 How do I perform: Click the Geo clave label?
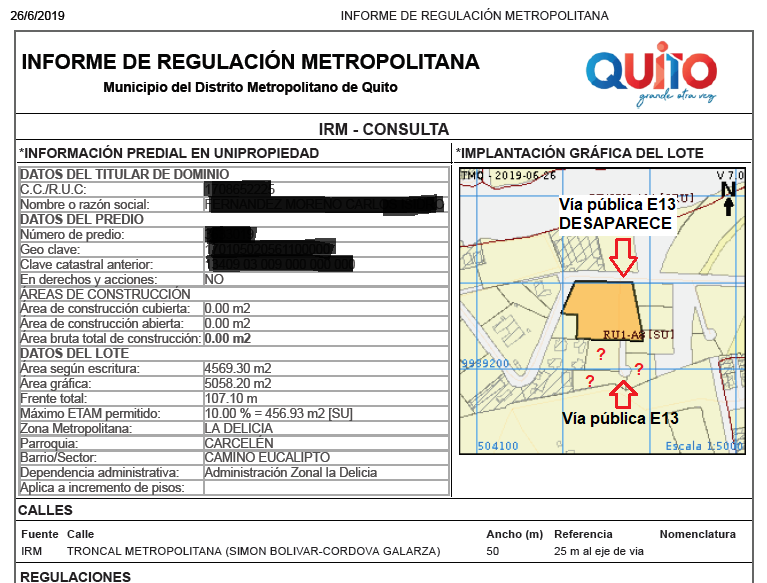pos(50,249)
